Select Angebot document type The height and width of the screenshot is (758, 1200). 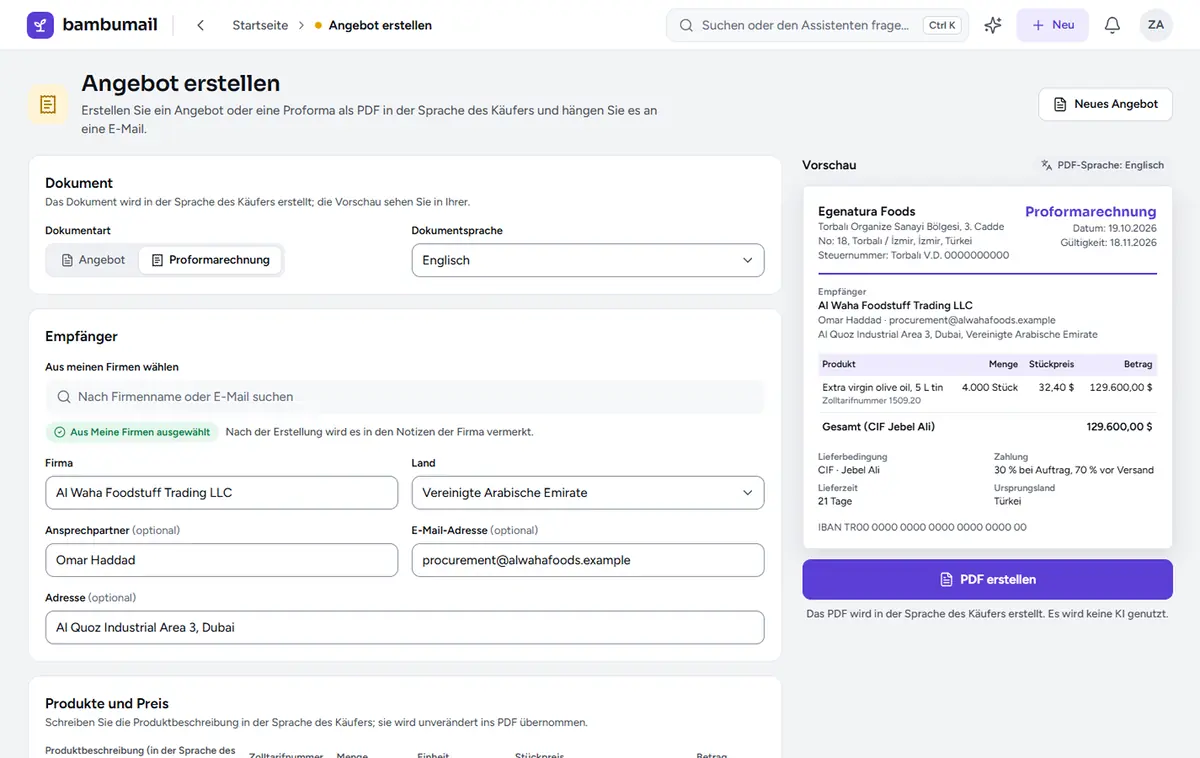click(93, 260)
